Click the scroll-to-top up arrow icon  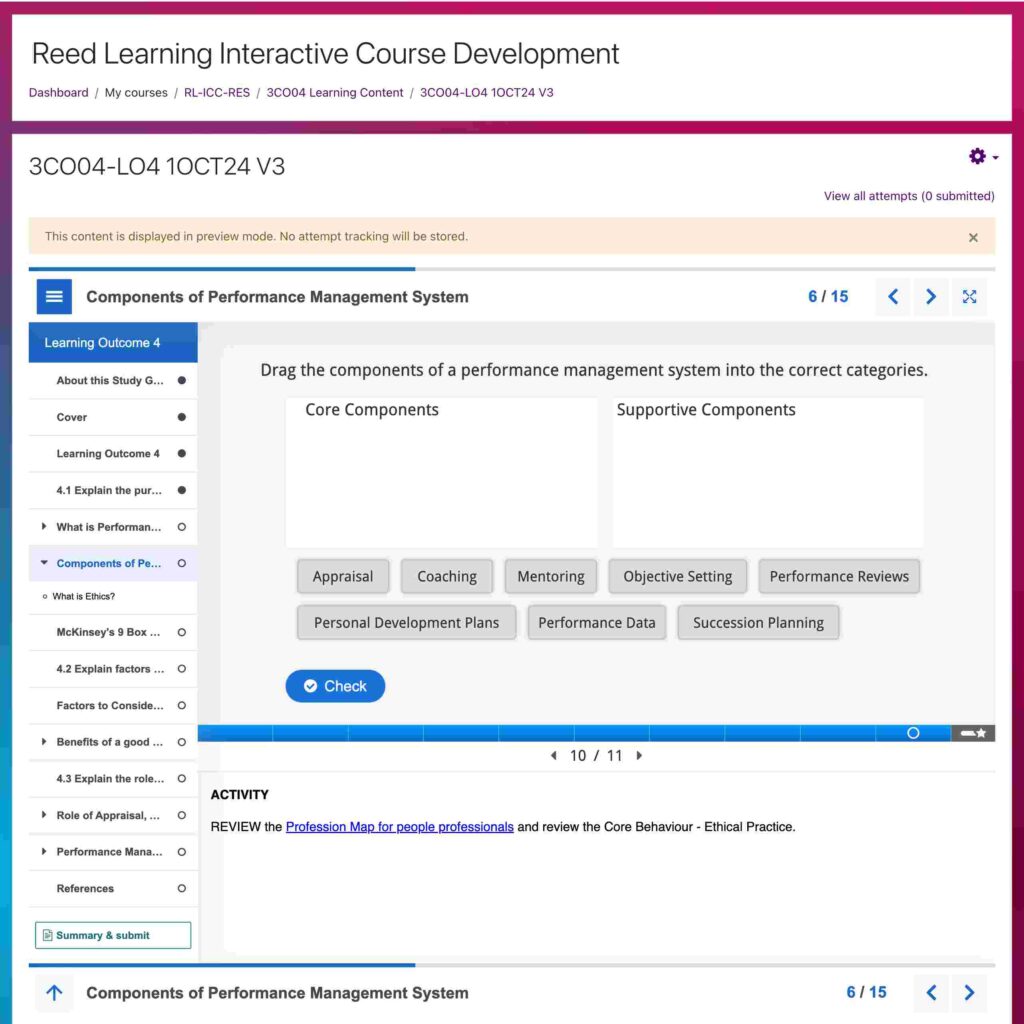pyautogui.click(x=54, y=993)
